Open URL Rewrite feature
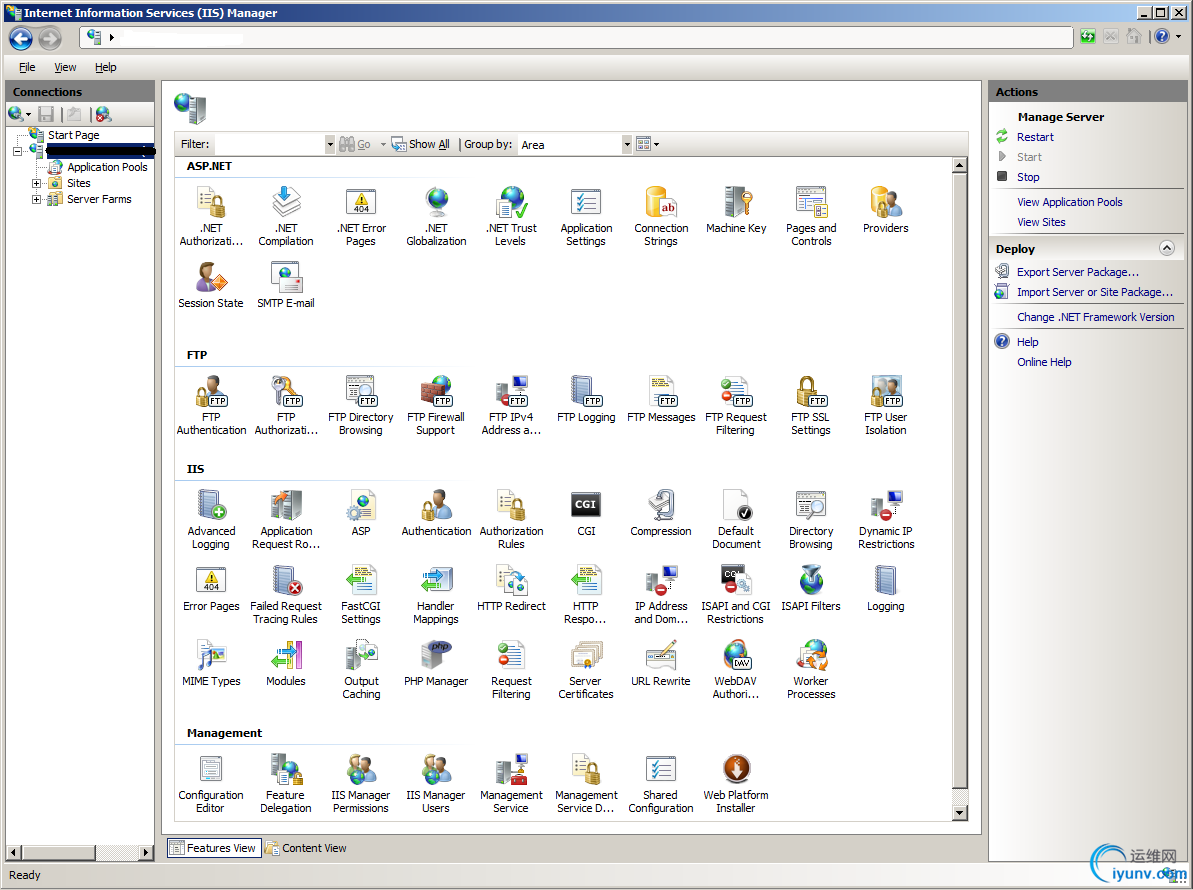This screenshot has height=890, width=1193. [x=660, y=663]
